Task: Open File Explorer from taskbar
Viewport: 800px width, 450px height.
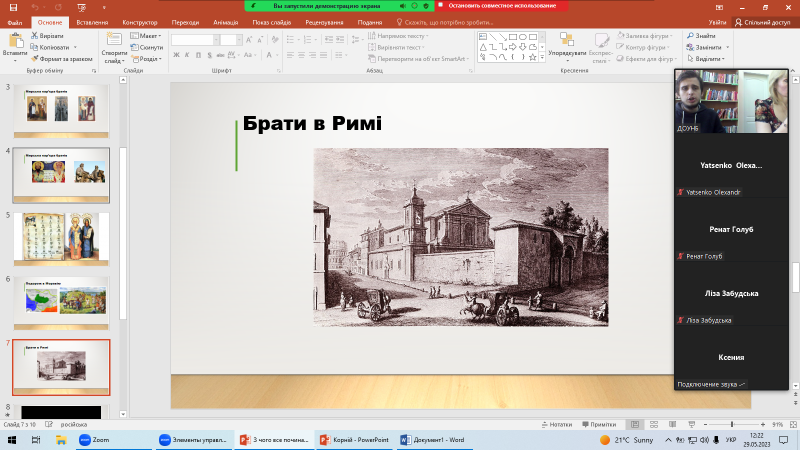Action: point(61,440)
